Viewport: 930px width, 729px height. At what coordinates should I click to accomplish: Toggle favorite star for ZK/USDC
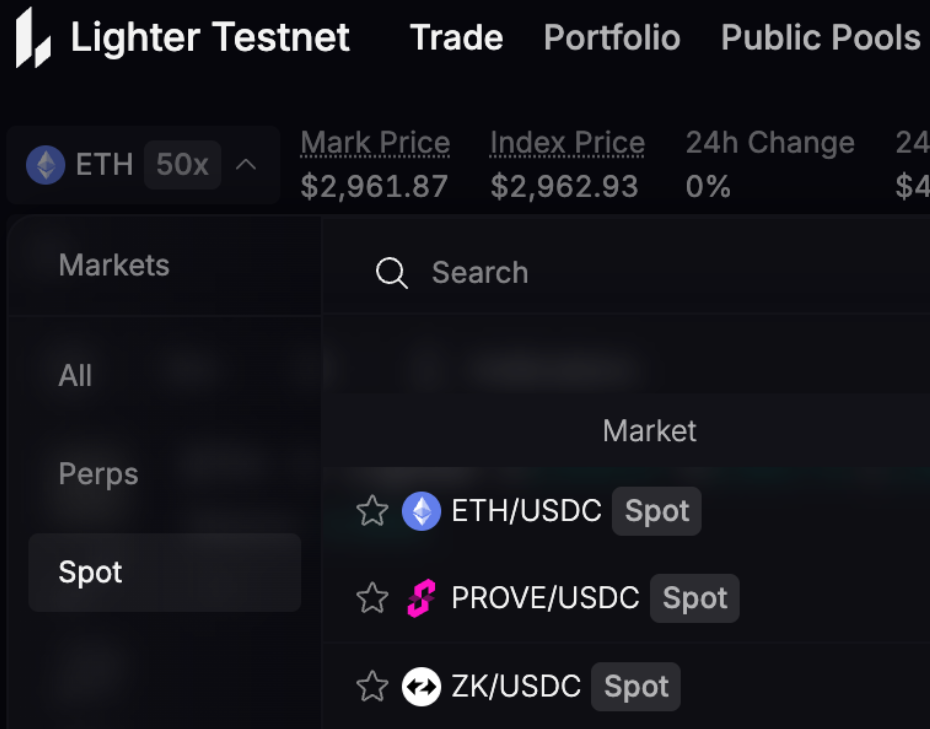pyautogui.click(x=372, y=687)
